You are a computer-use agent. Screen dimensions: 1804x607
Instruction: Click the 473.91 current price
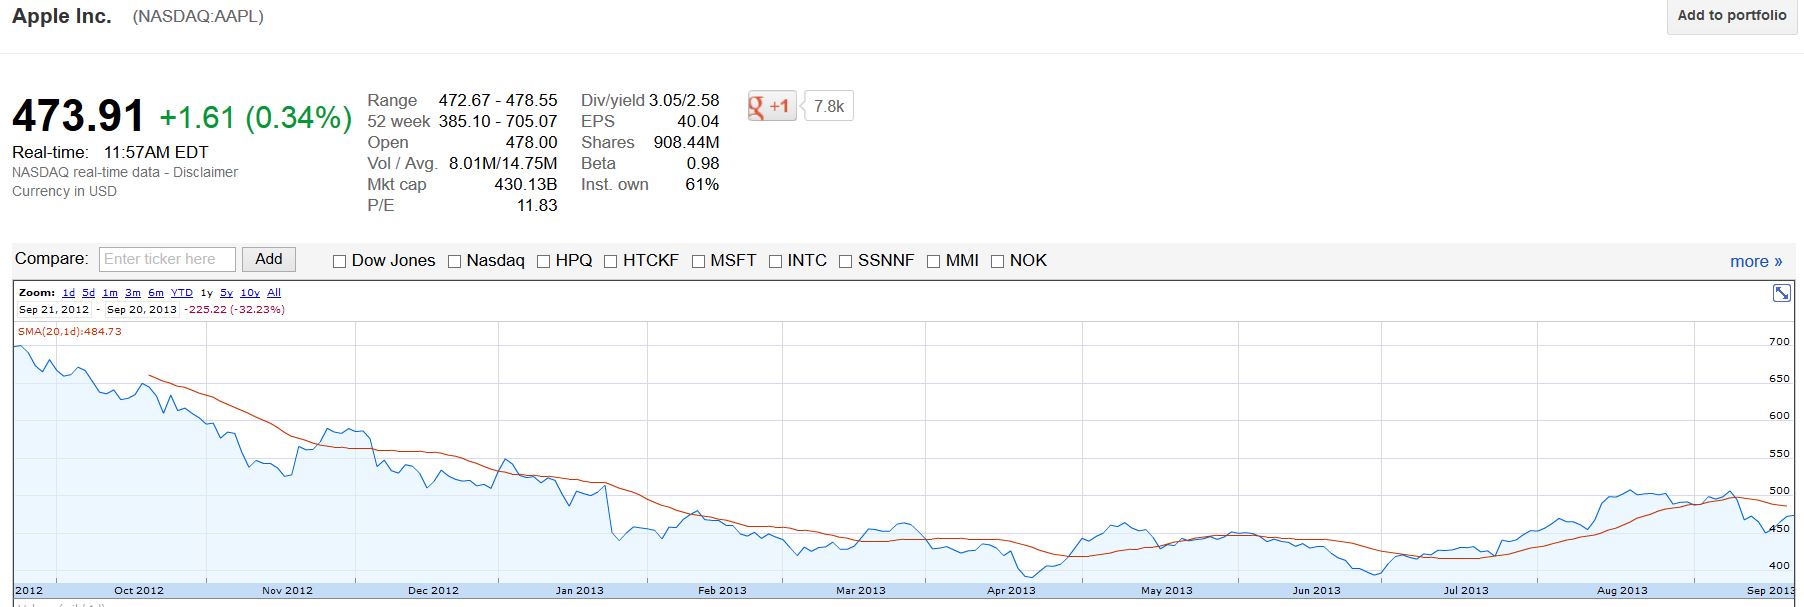(78, 116)
